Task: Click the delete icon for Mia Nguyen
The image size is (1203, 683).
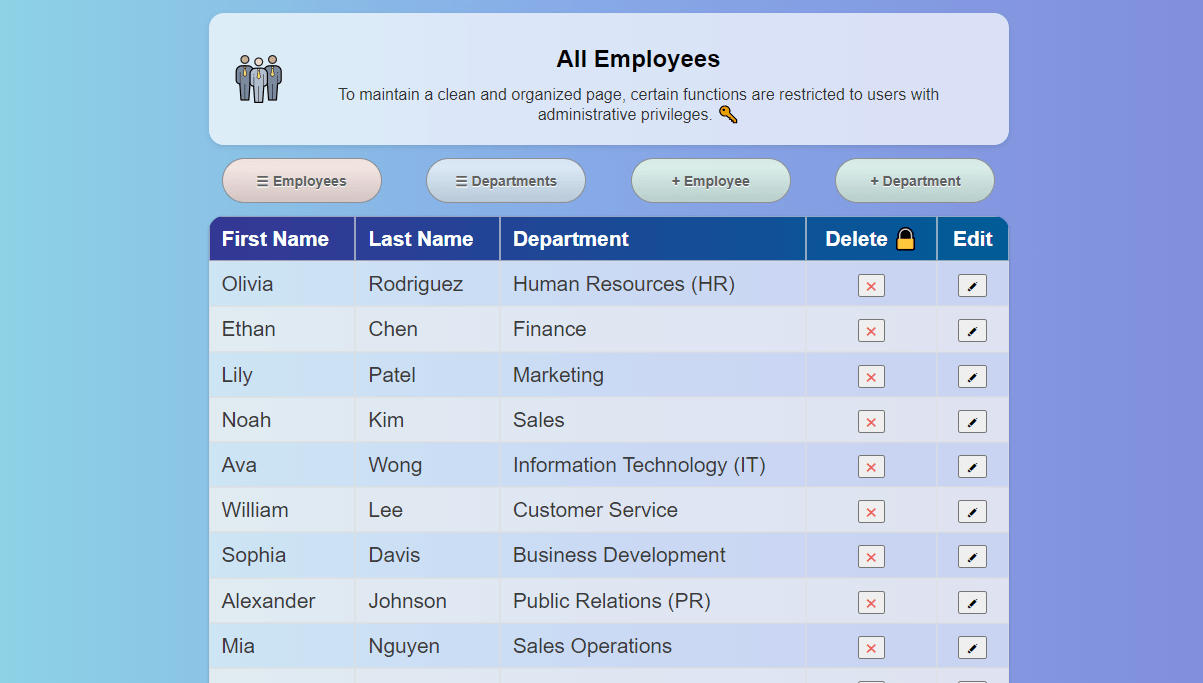Action: [871, 648]
